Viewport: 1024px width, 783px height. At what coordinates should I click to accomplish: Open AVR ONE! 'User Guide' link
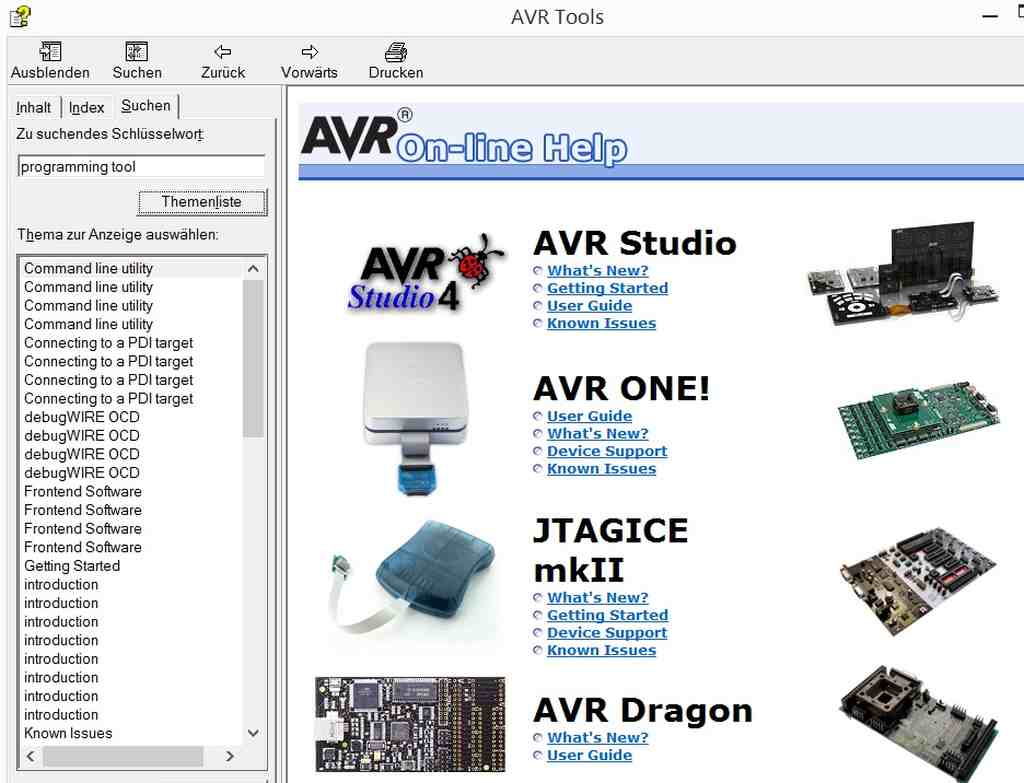click(x=590, y=416)
